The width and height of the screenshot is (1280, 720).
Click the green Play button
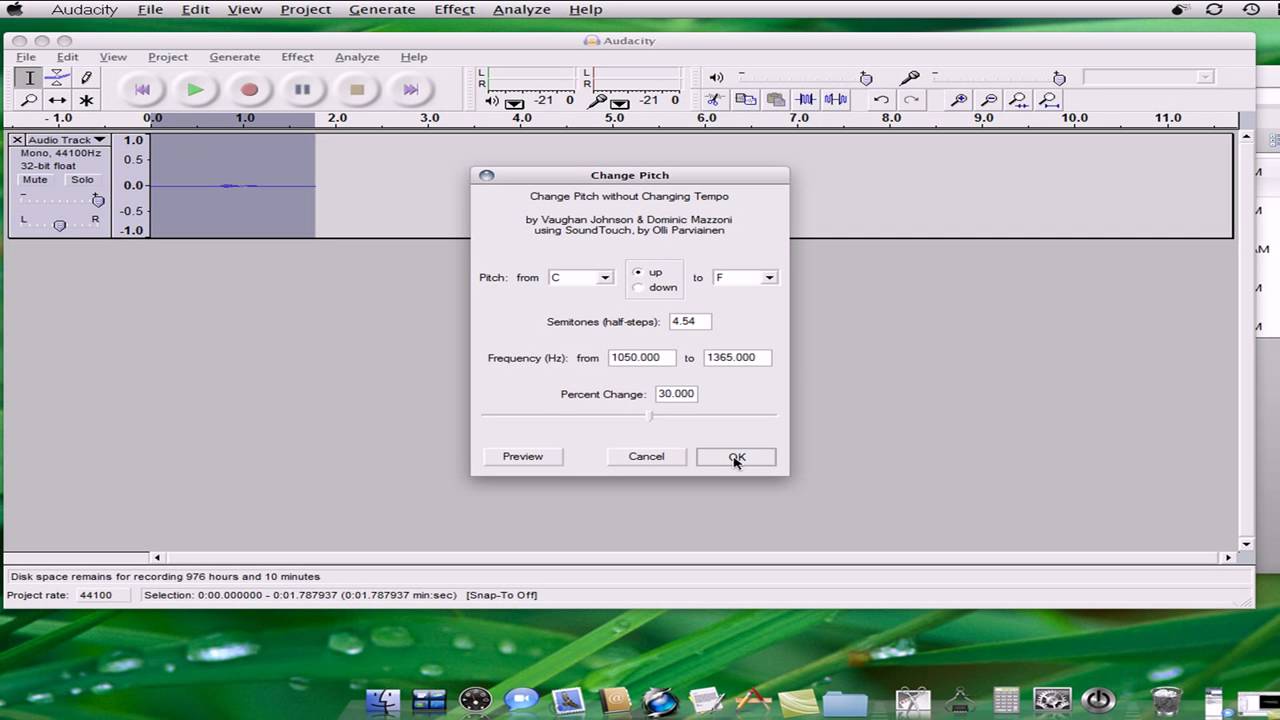coord(196,90)
